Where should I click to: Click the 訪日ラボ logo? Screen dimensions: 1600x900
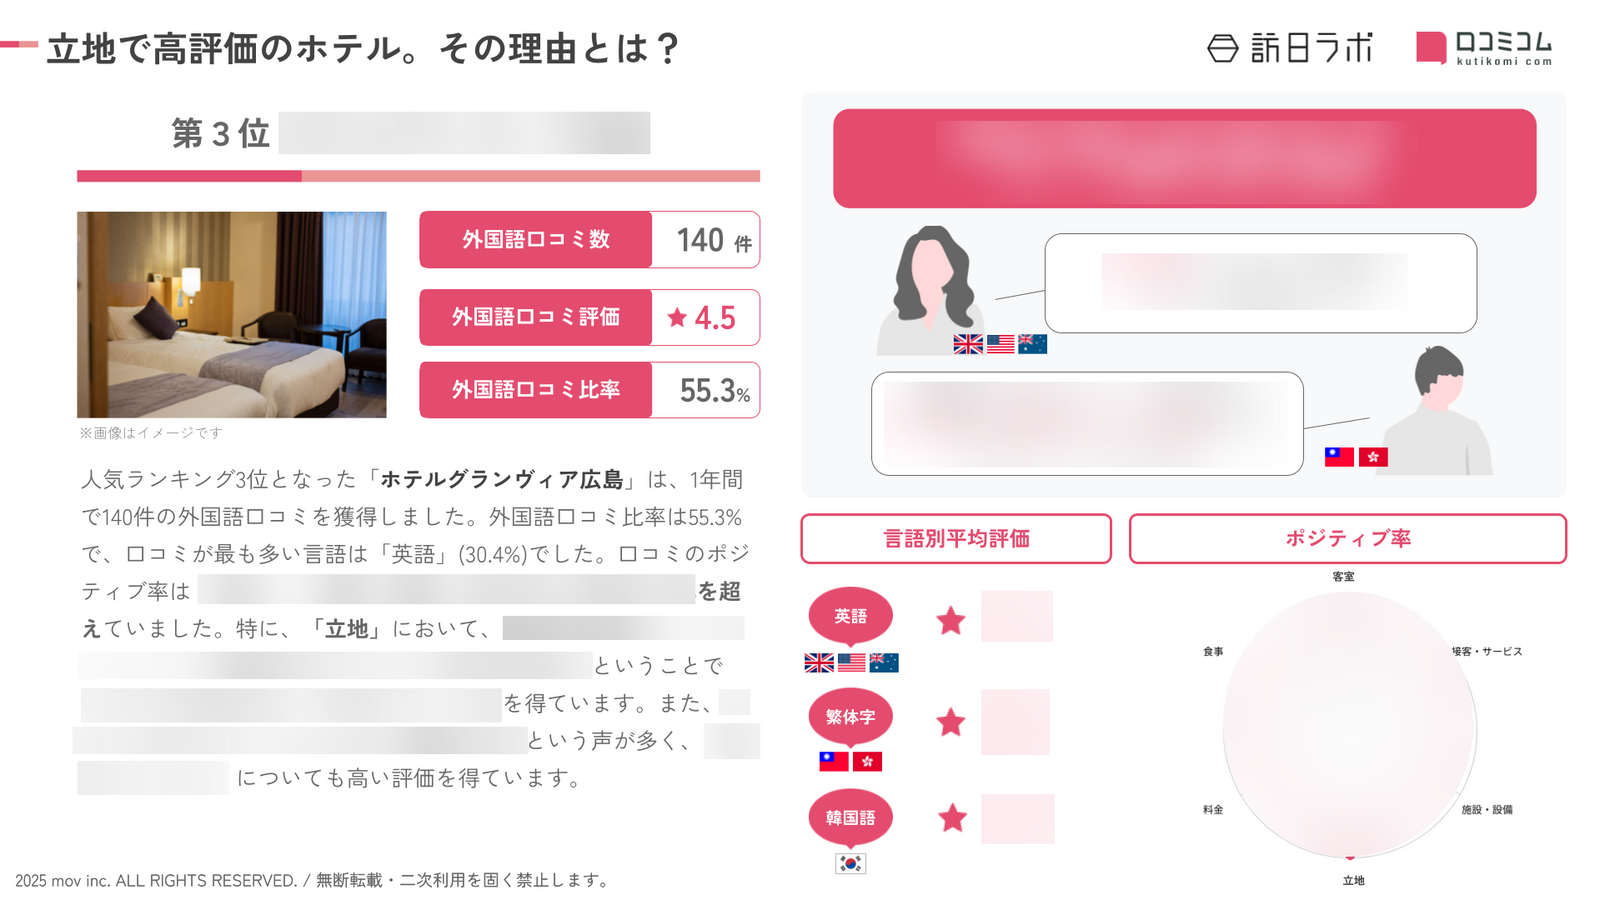click(x=1290, y=48)
